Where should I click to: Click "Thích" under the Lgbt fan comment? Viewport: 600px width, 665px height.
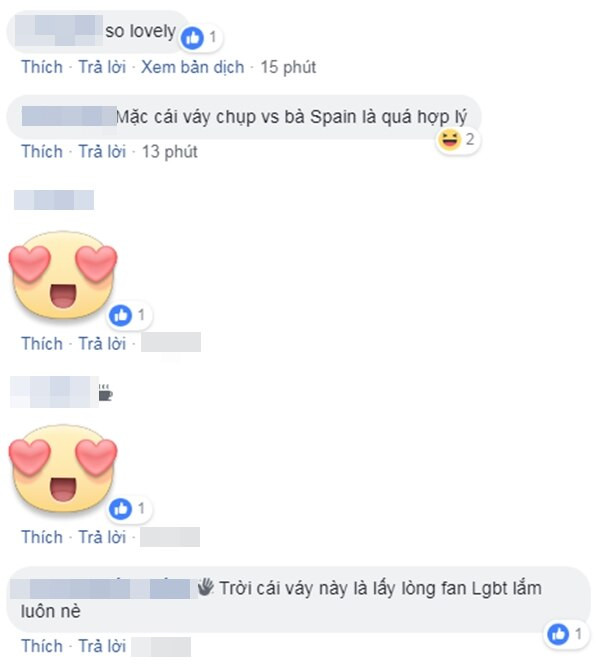tap(42, 646)
